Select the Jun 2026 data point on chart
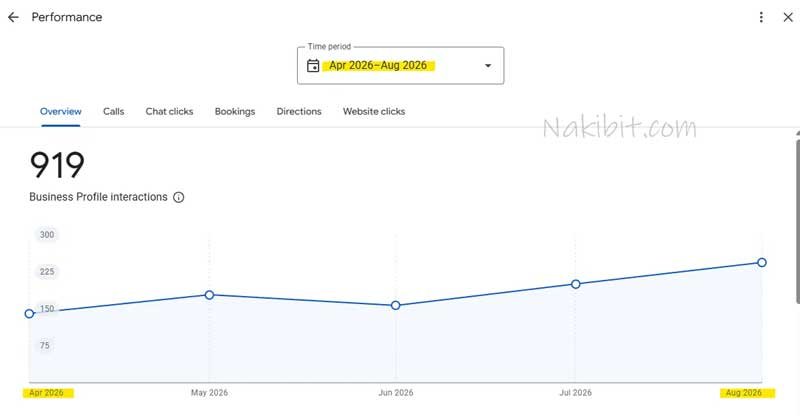 (x=395, y=305)
